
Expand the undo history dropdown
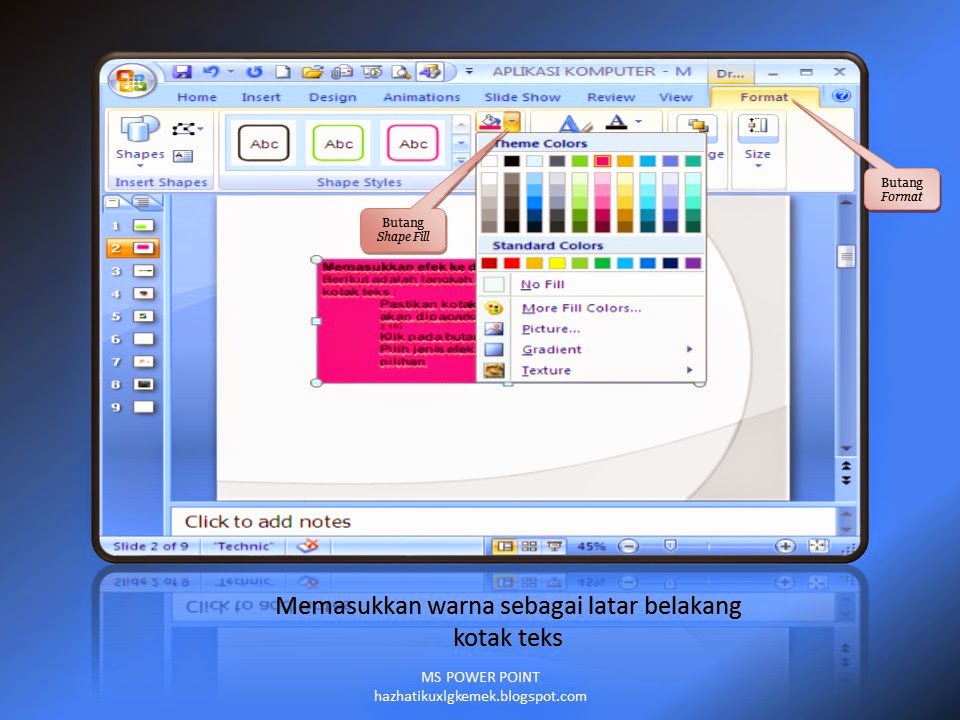tap(231, 72)
